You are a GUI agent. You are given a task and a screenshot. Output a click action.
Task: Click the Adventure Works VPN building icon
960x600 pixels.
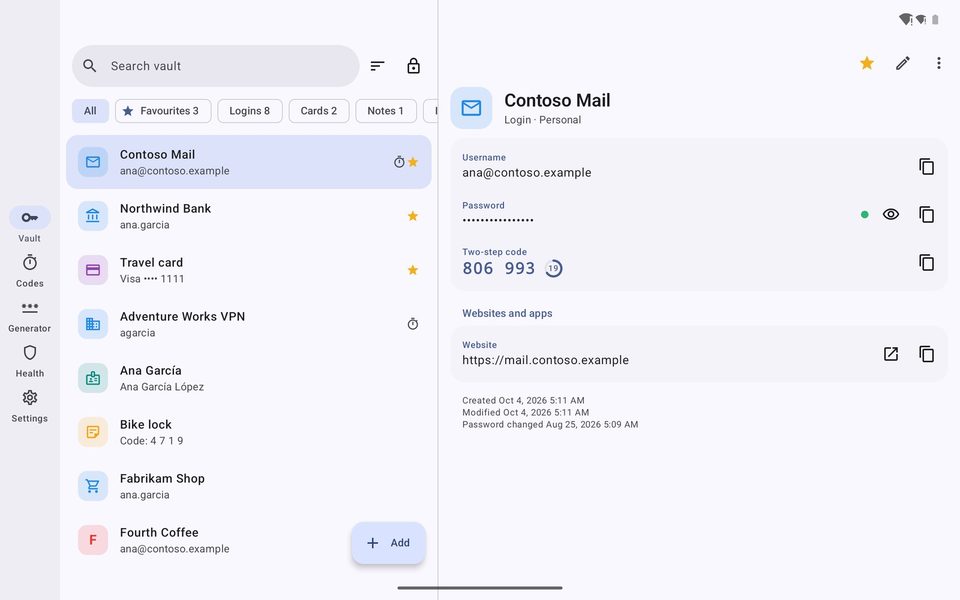pyautogui.click(x=92, y=324)
